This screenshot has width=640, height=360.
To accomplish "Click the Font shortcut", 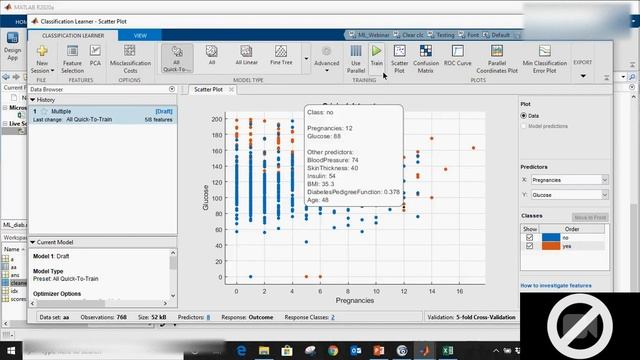I will [469, 35].
